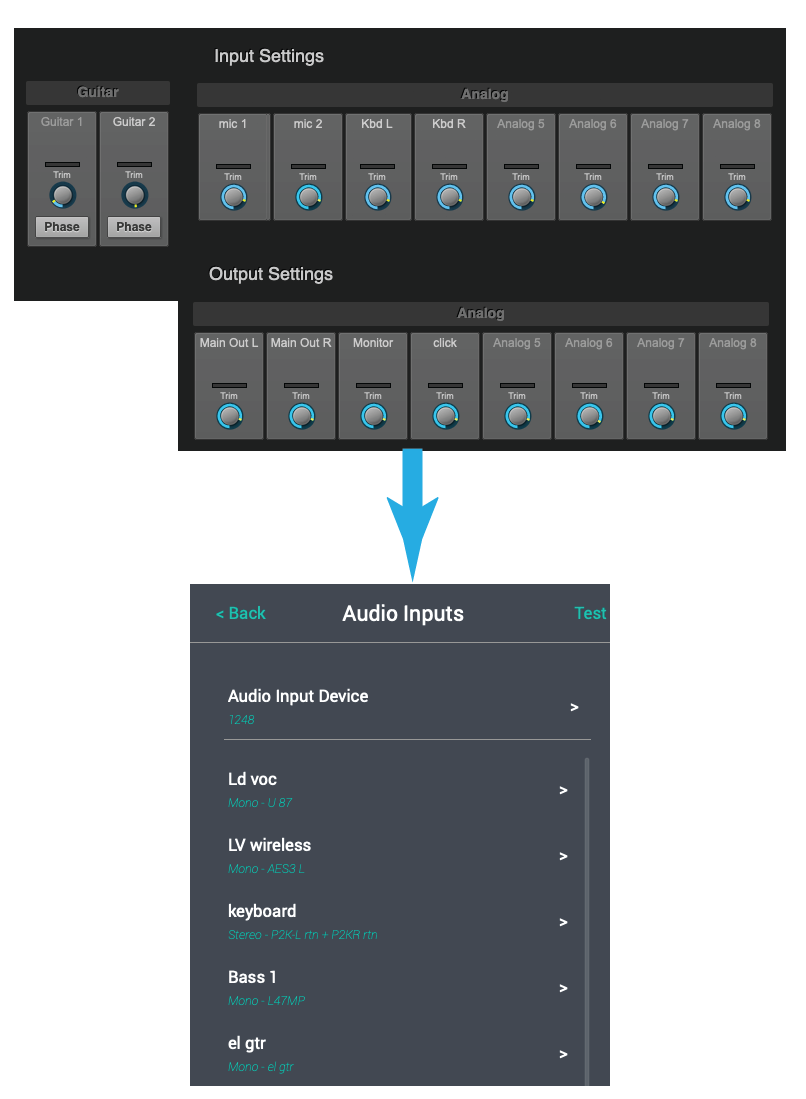This screenshot has width=806, height=1099.
Task: Click the output Analog 7 trim knob
Action: click(x=662, y=416)
